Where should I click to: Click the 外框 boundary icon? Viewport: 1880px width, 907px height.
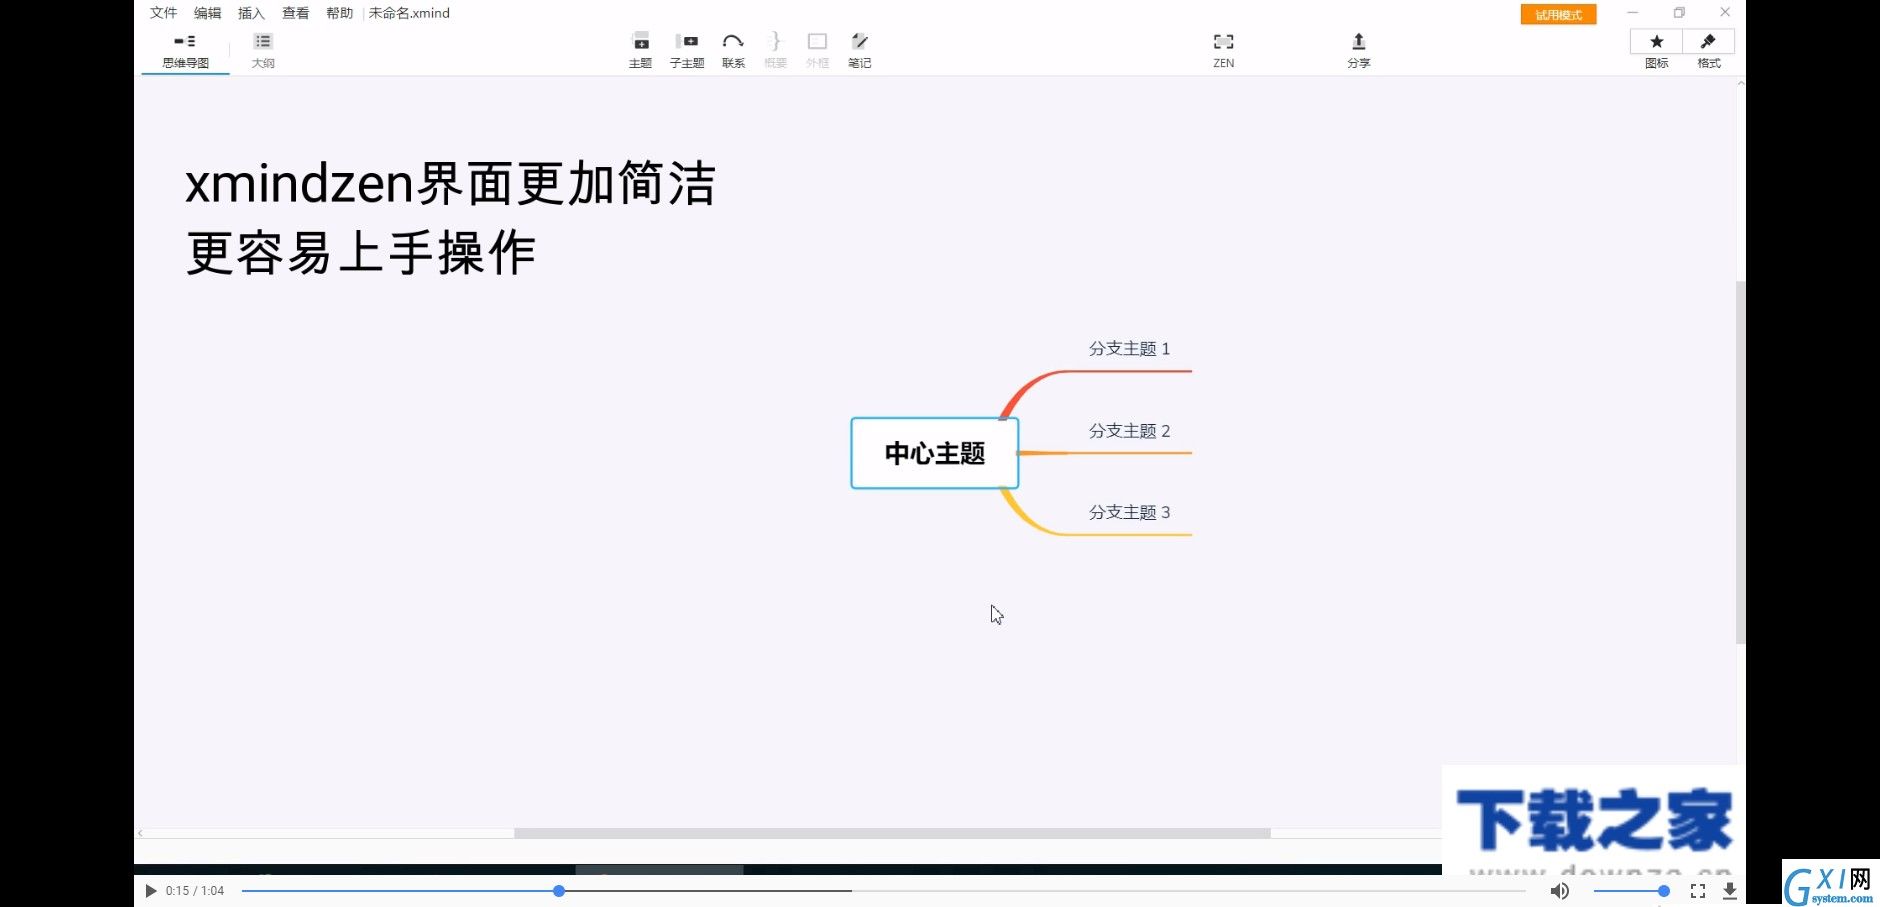click(817, 51)
